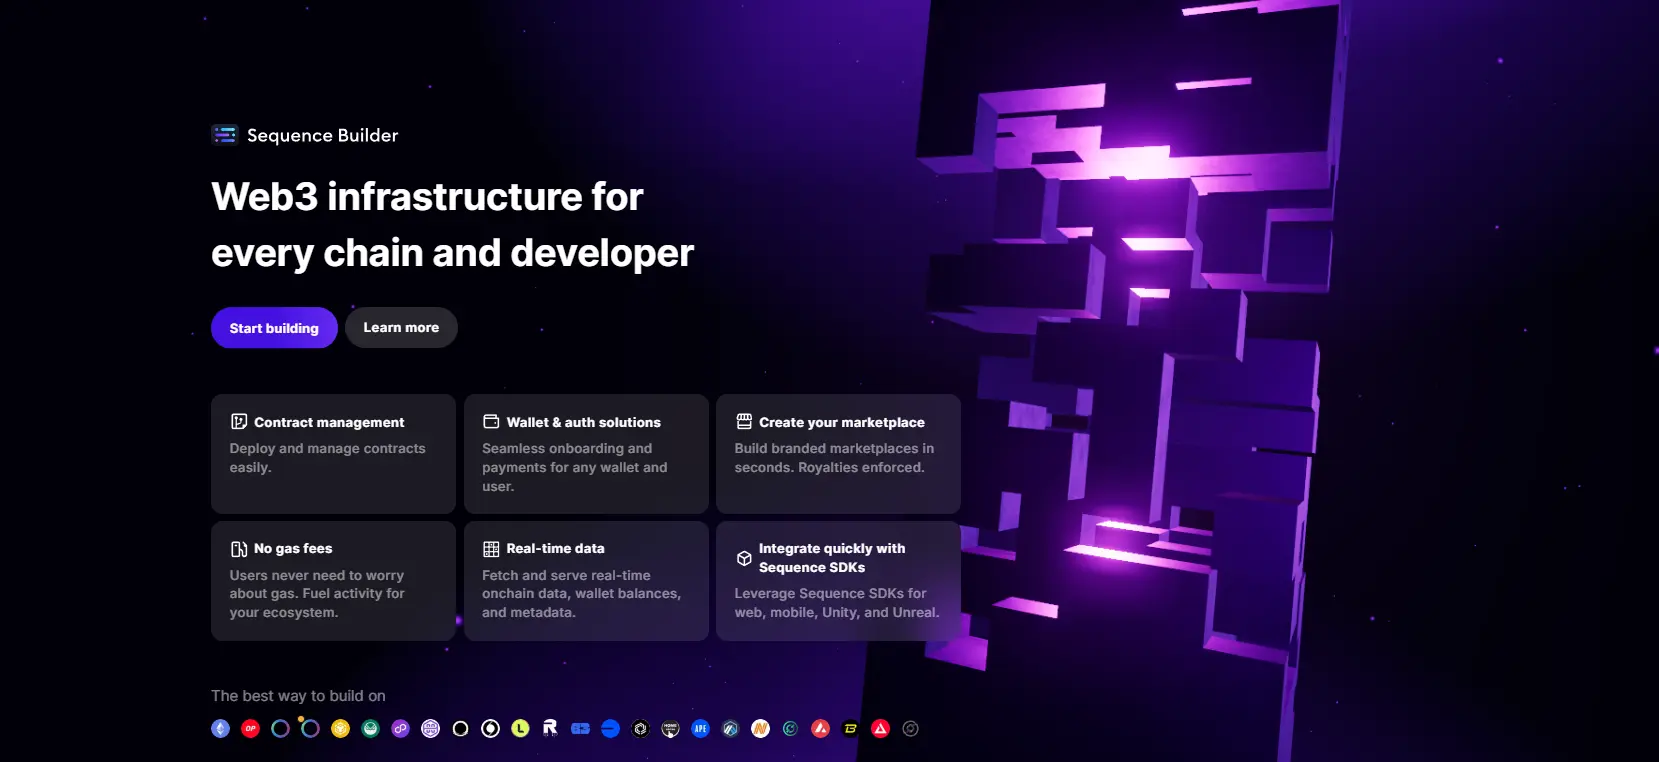Click the storefront icon beside Create your marketplace

tap(744, 422)
